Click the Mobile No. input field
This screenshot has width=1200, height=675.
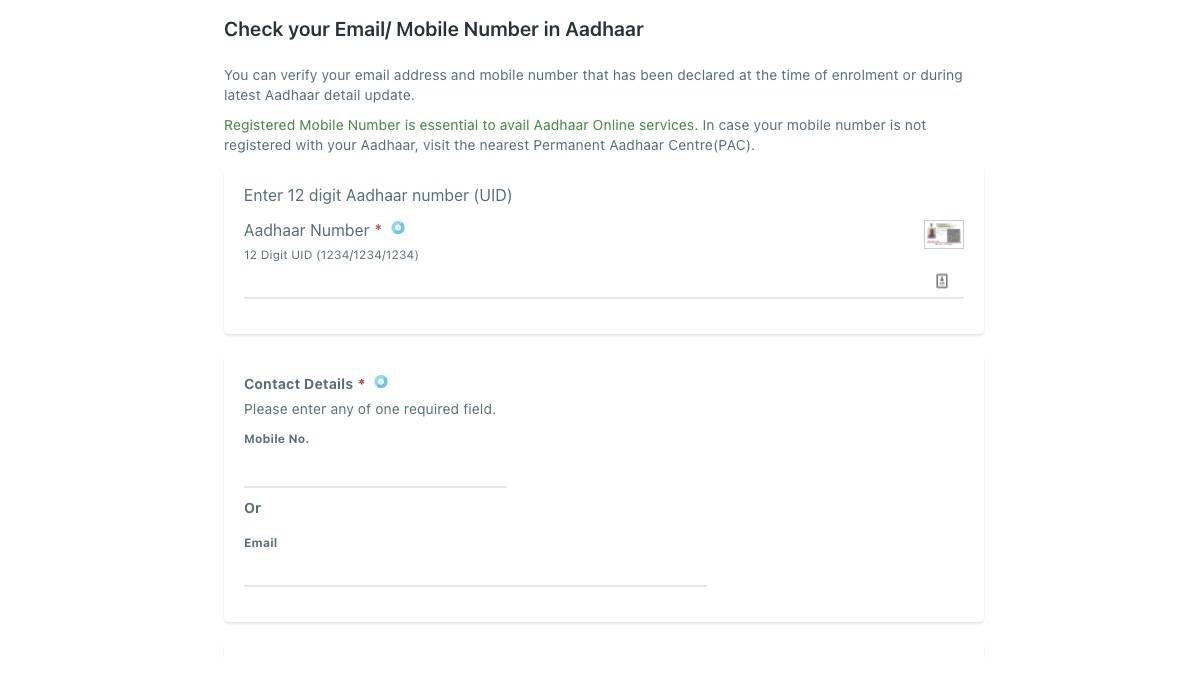point(375,470)
